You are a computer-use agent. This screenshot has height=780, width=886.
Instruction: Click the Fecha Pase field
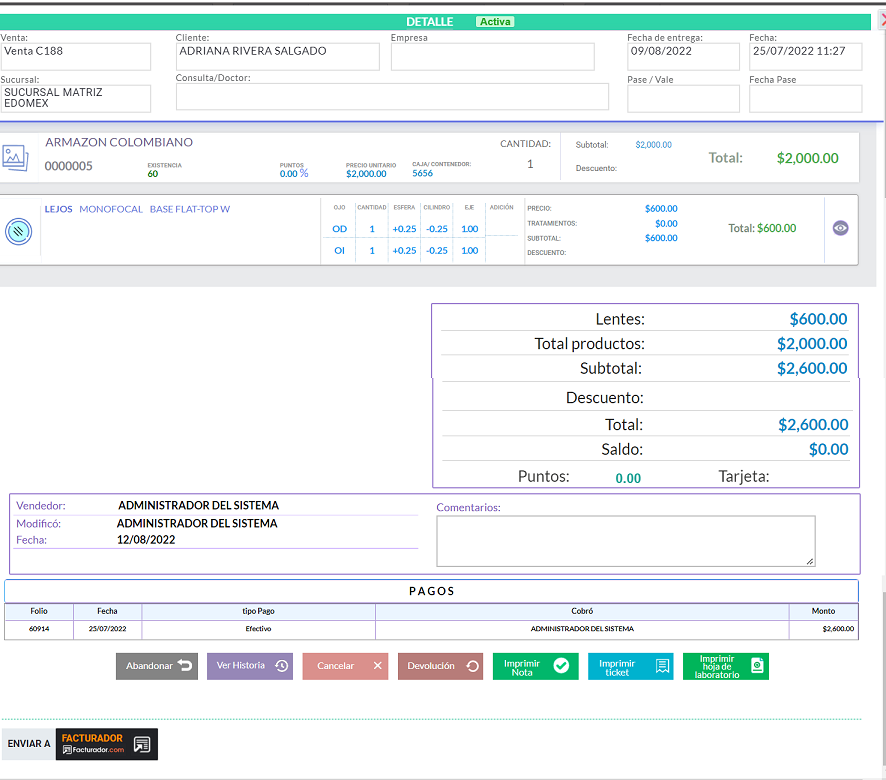806,98
